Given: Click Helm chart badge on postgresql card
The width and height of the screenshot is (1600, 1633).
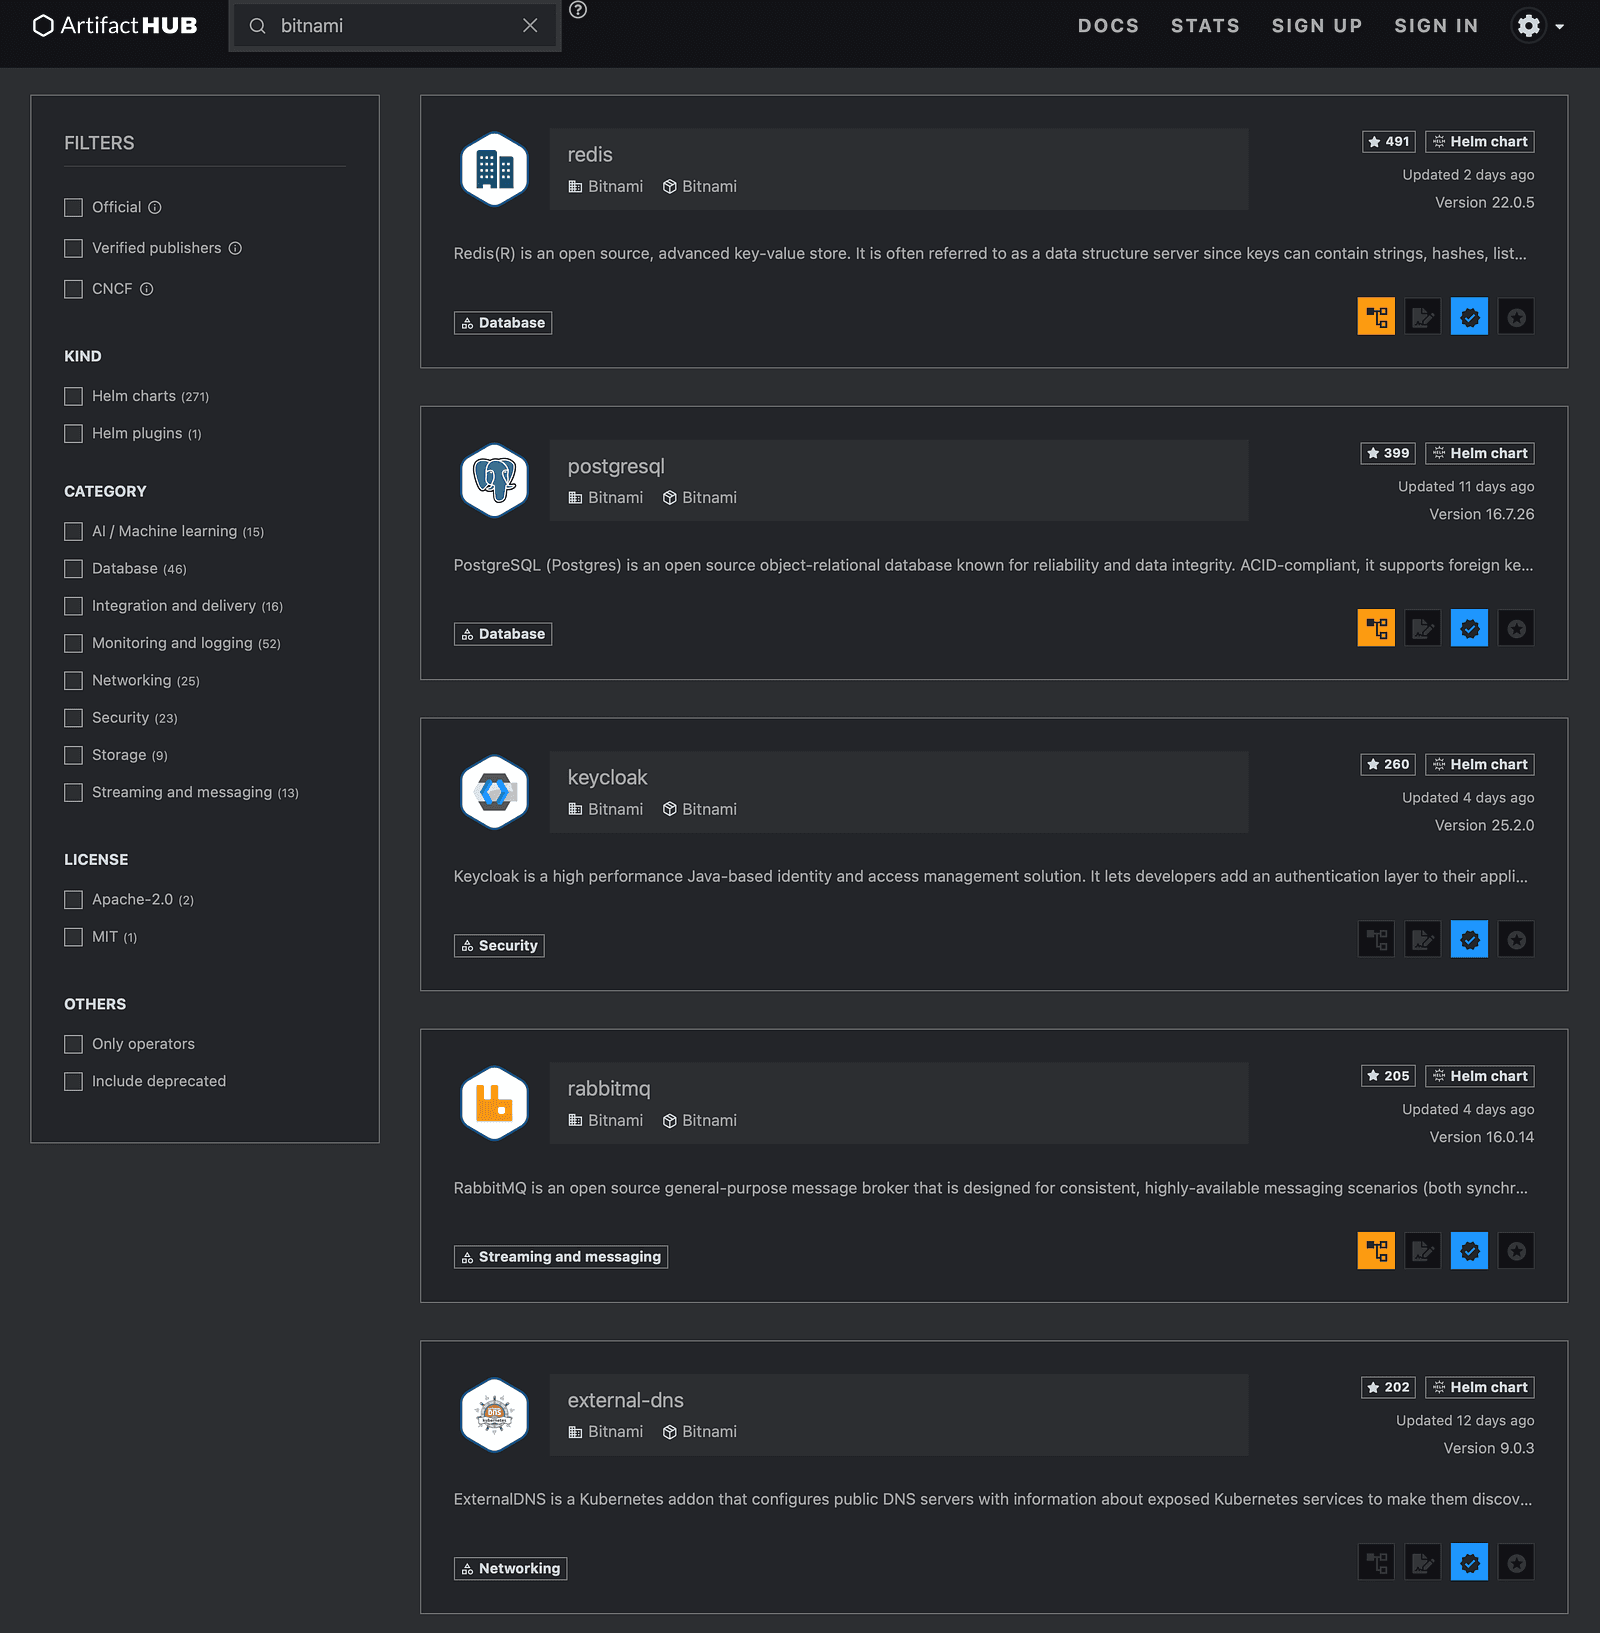Looking at the screenshot, I should point(1480,454).
